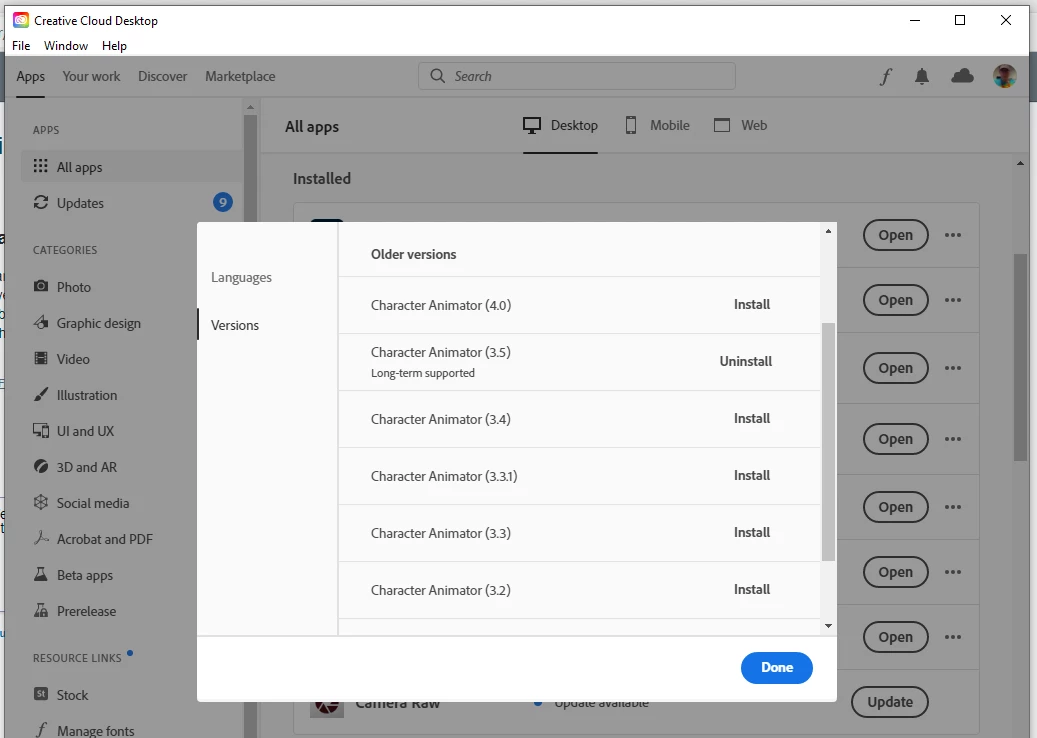Image resolution: width=1037 pixels, height=738 pixels.
Task: Install Character Animator (3.3)
Action: coord(752,532)
